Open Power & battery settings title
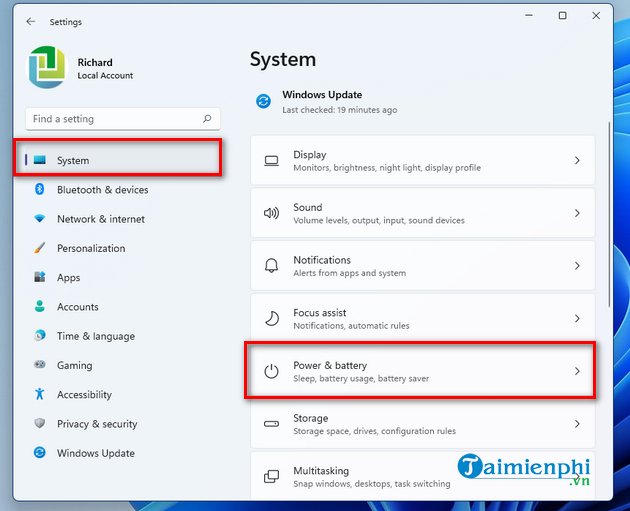The width and height of the screenshot is (630, 511). pos(330,365)
